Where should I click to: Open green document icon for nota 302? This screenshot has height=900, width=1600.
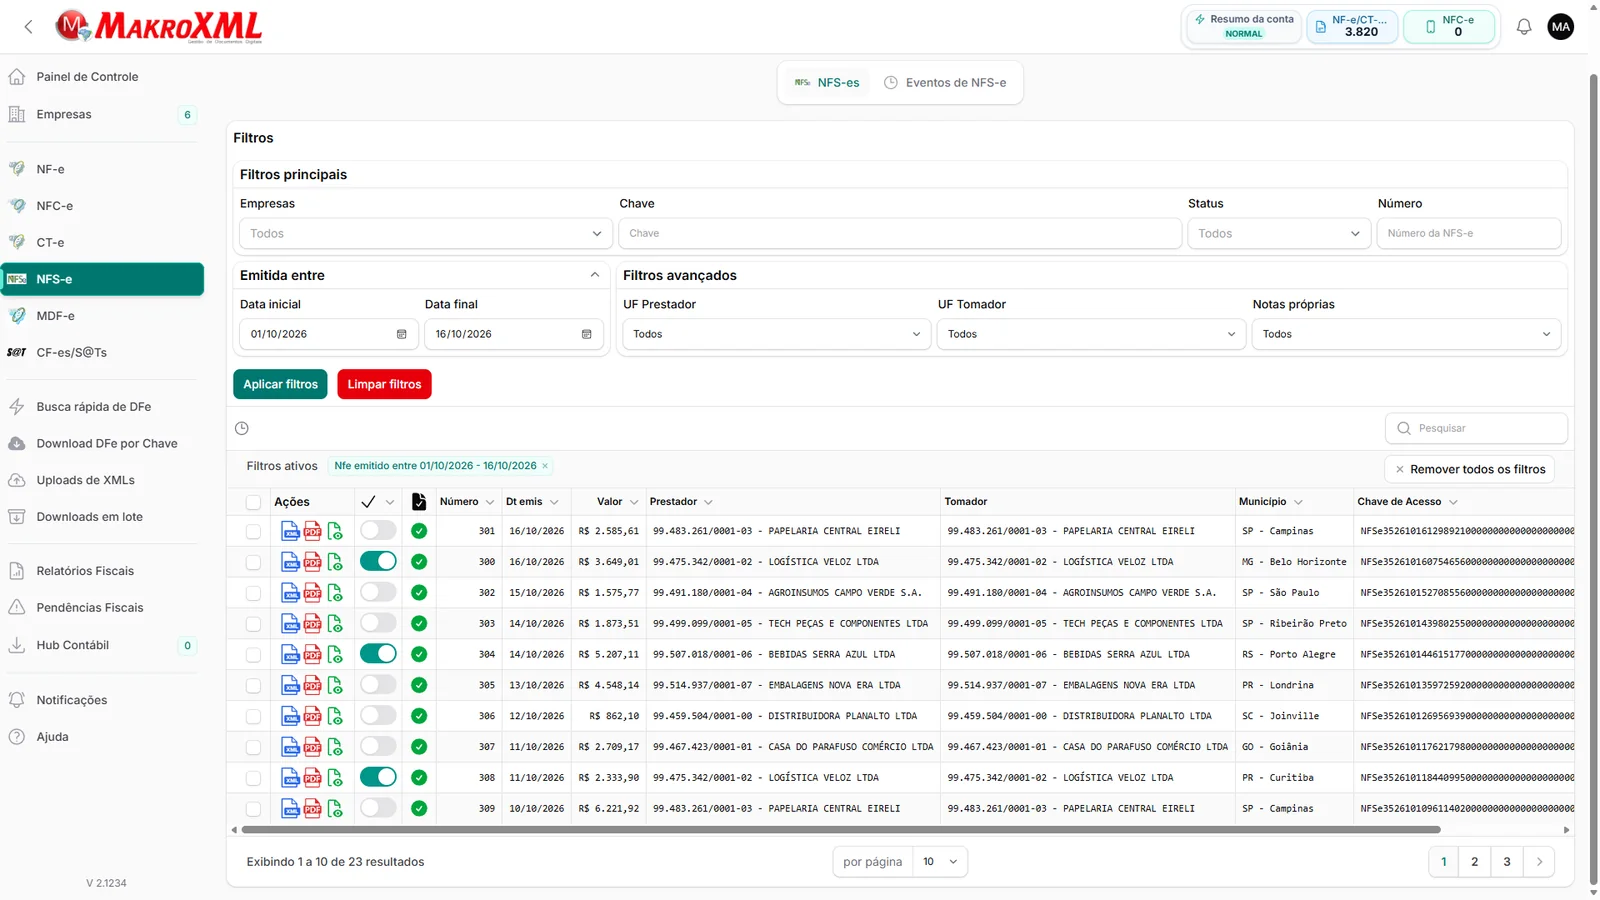click(335, 593)
